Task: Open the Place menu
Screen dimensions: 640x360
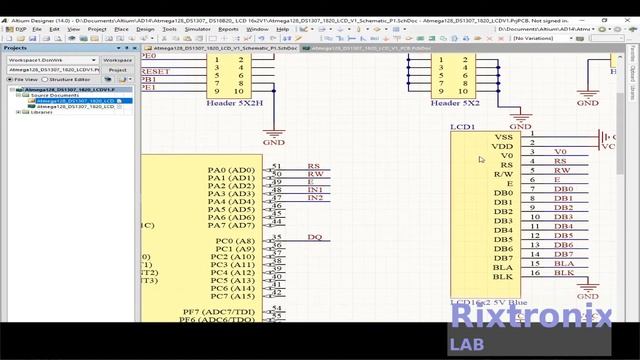Action: tap(121, 29)
